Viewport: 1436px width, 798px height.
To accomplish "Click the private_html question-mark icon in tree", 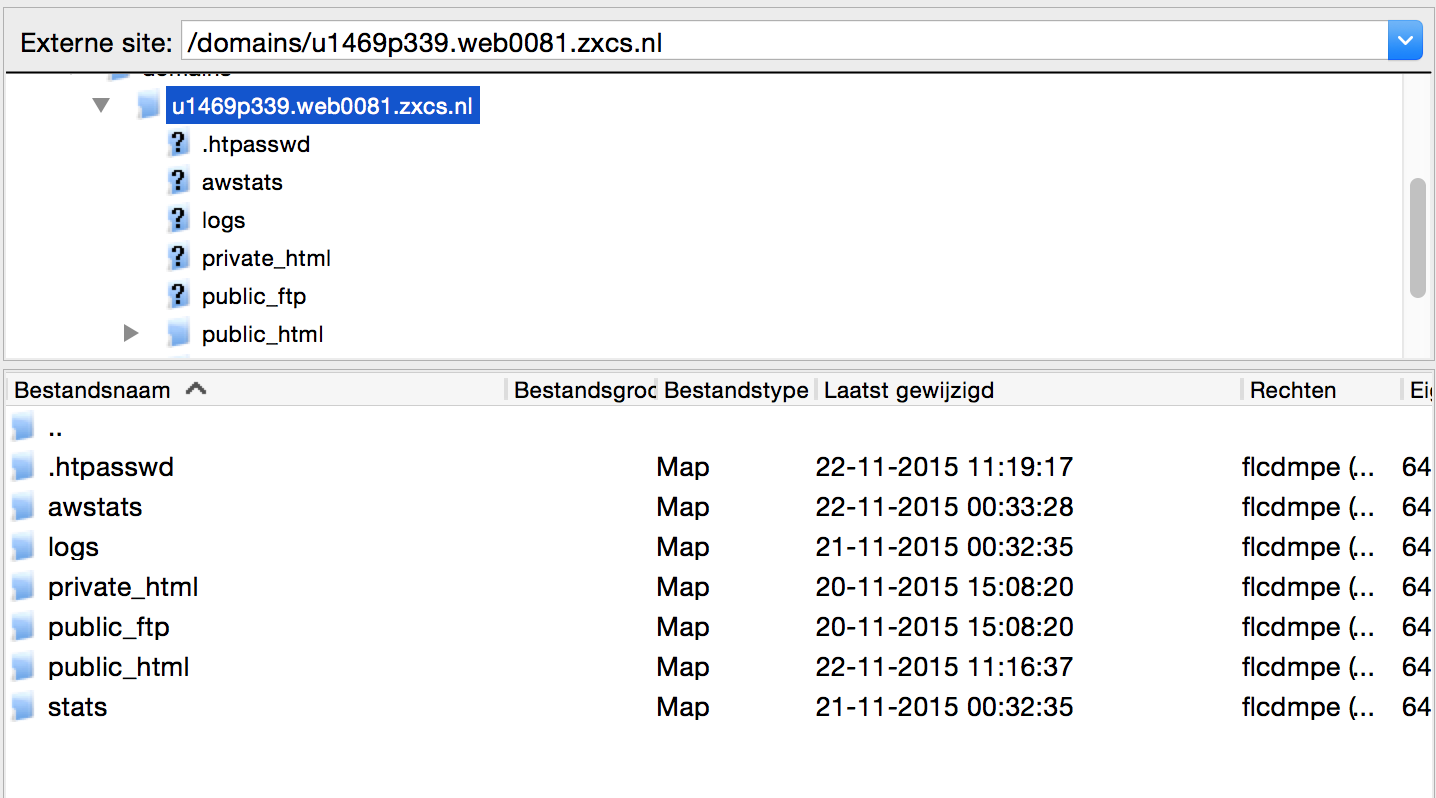I will click(178, 258).
